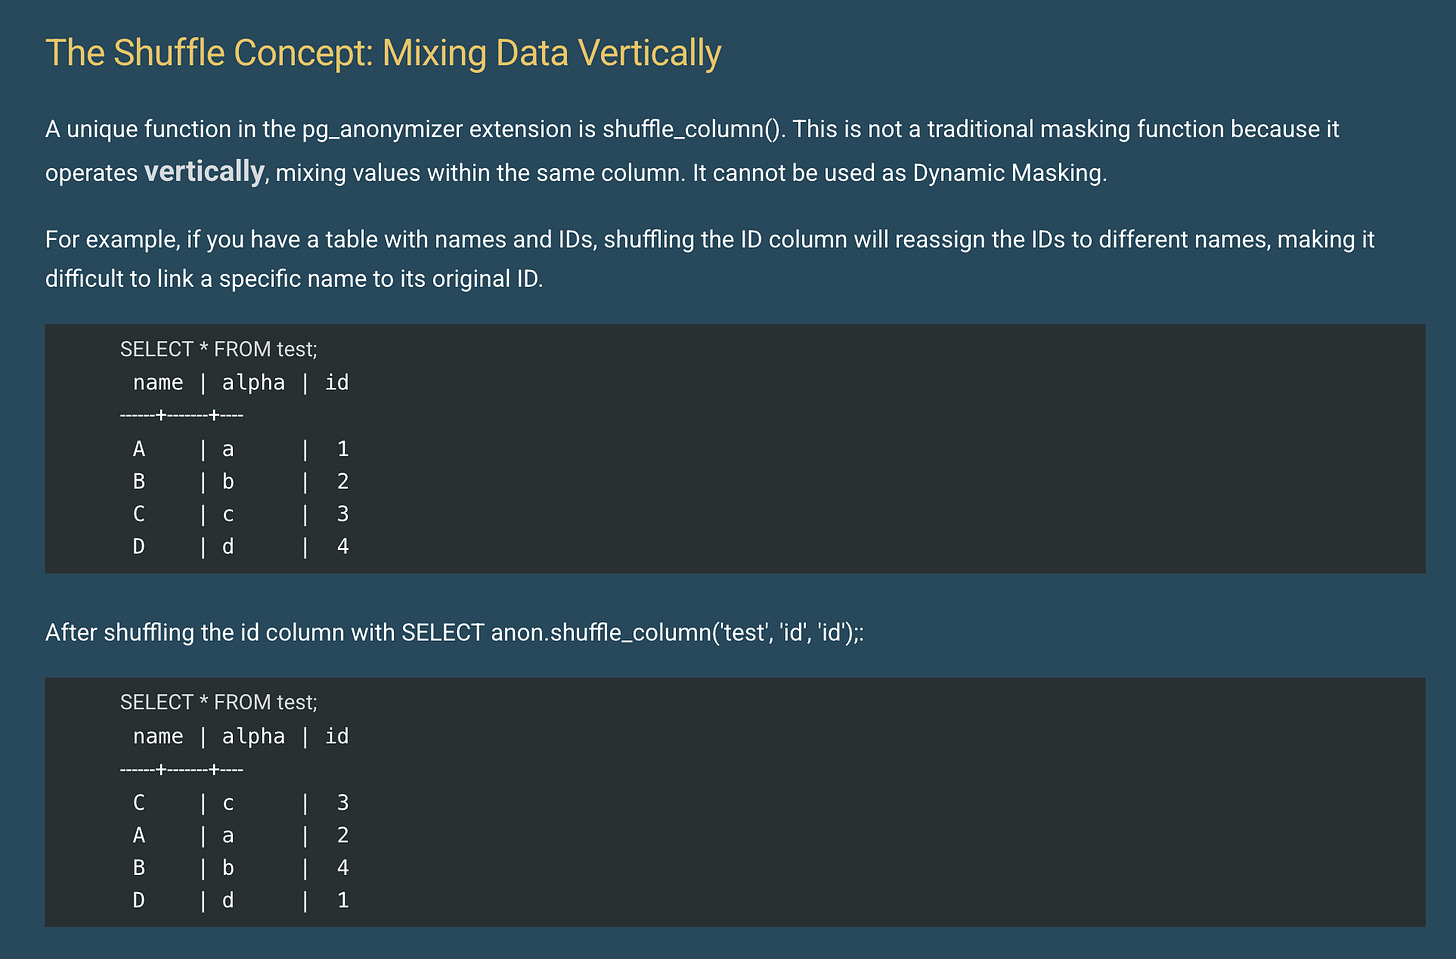Click row "B | b | 2" in first table

(240, 482)
